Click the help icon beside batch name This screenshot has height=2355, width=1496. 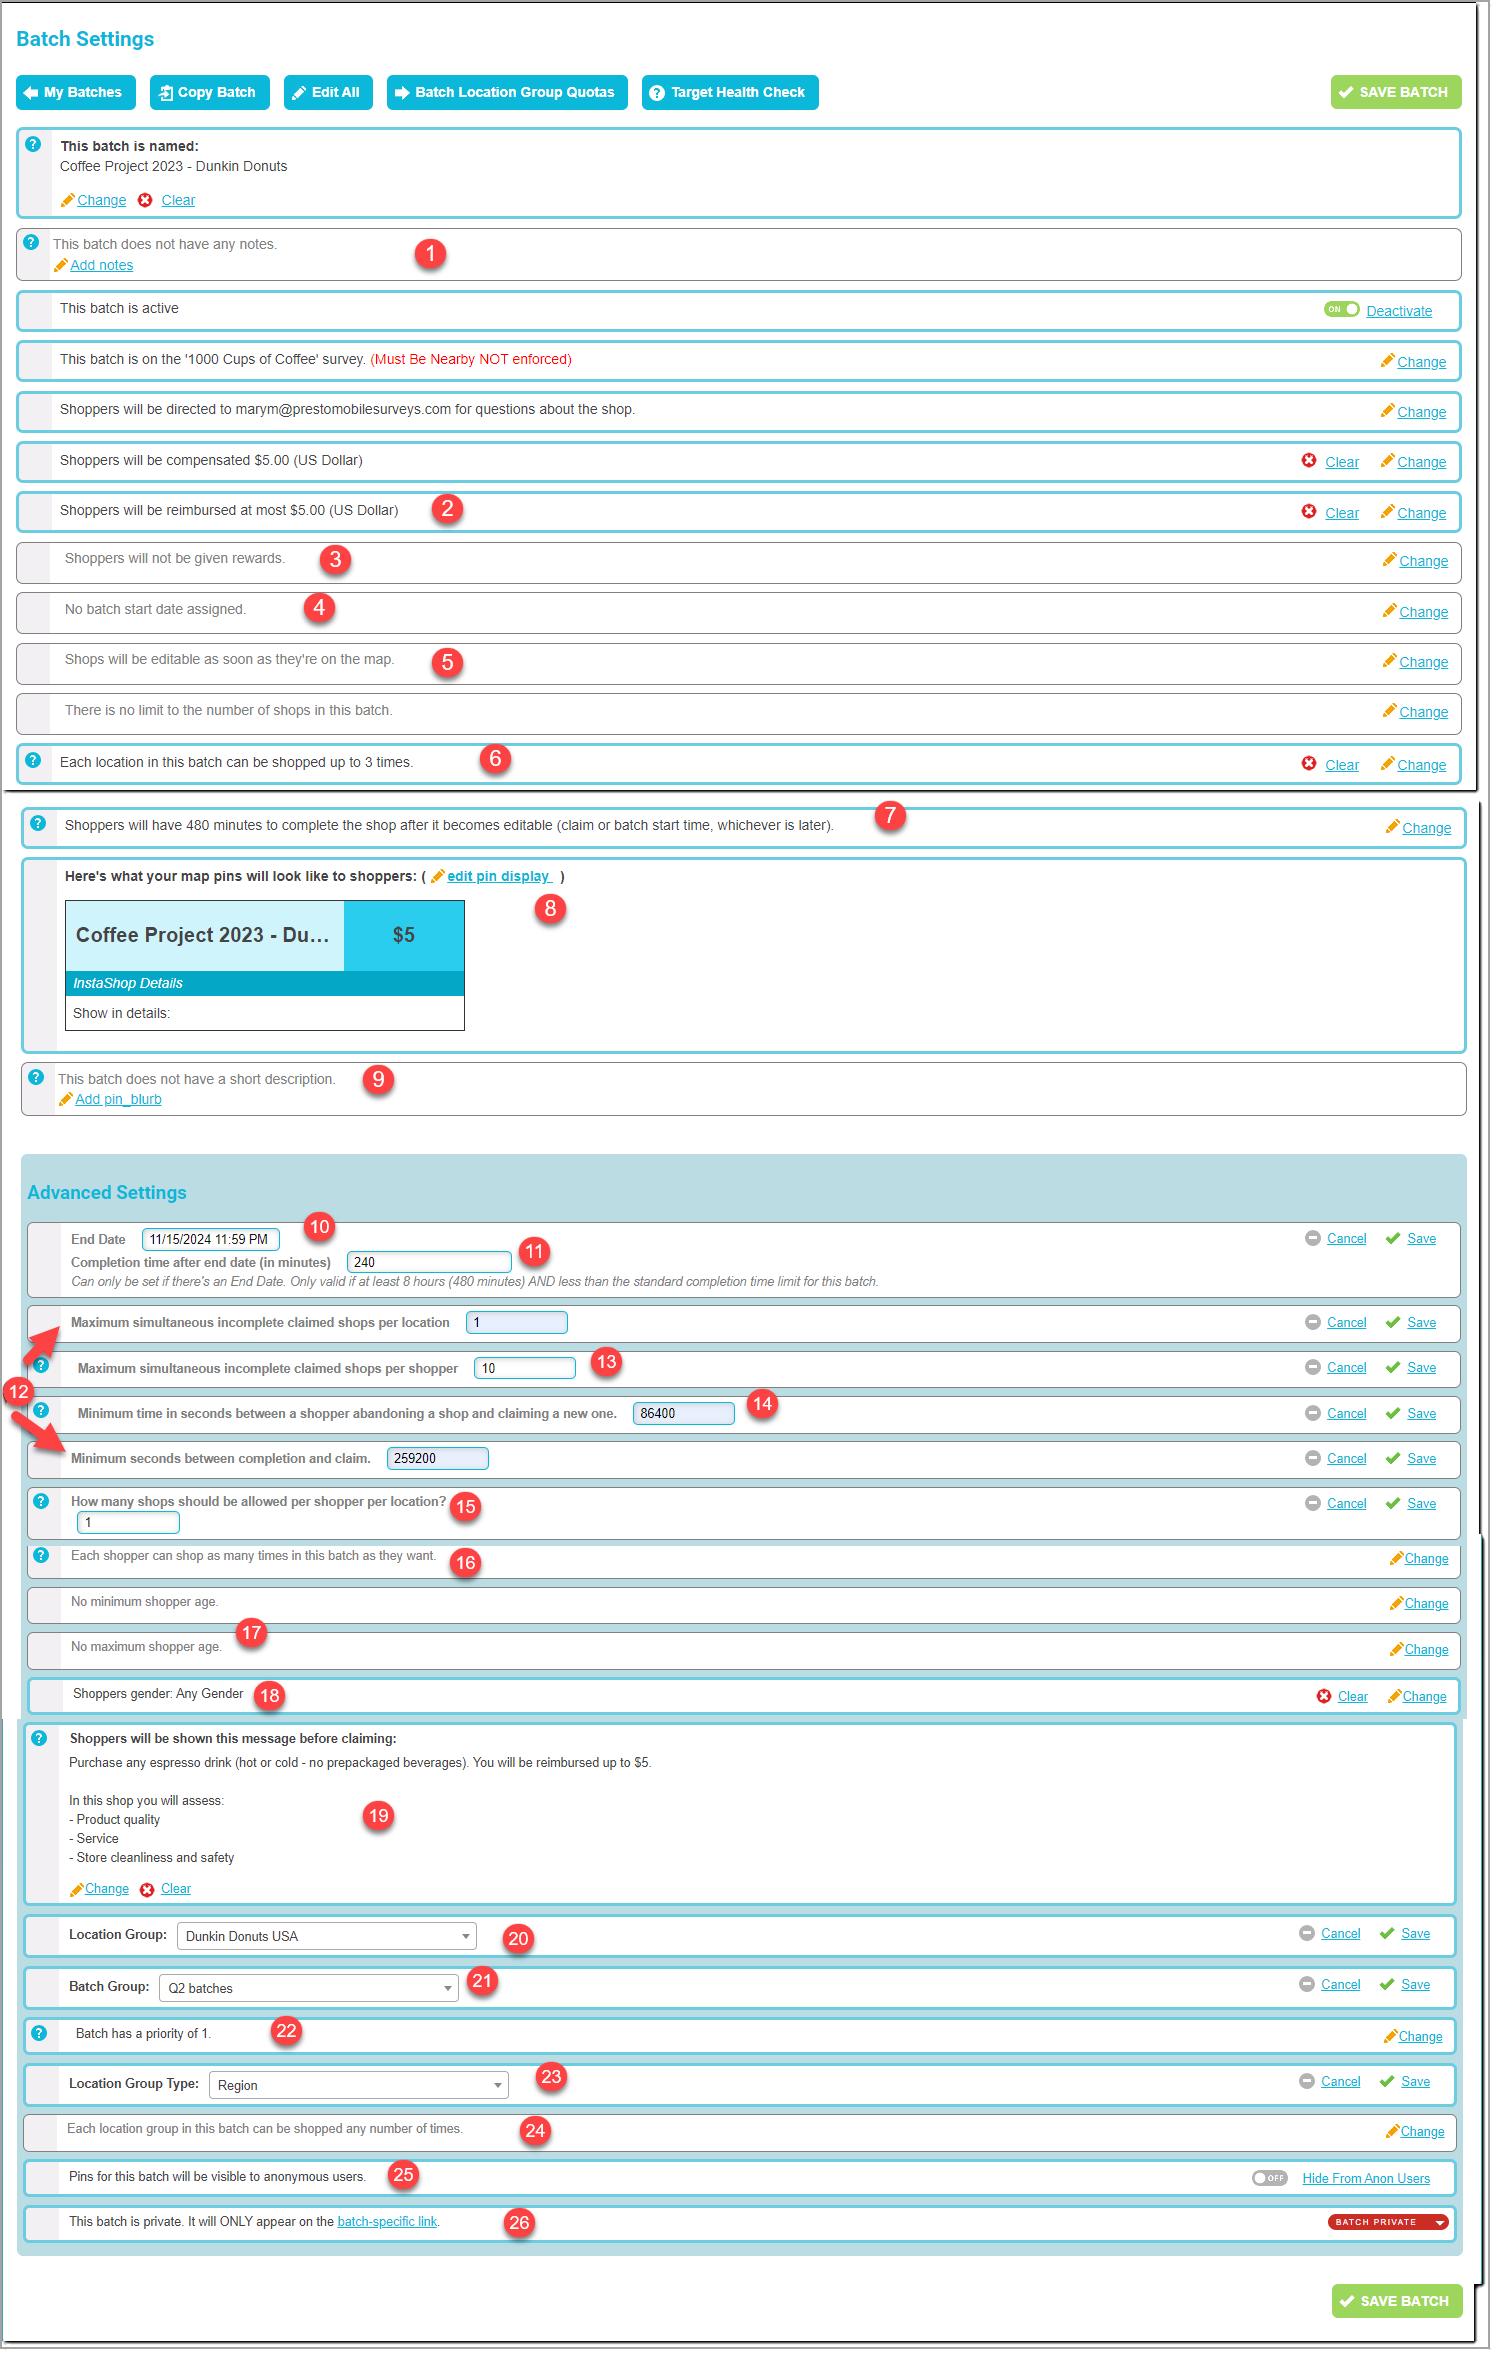point(33,144)
